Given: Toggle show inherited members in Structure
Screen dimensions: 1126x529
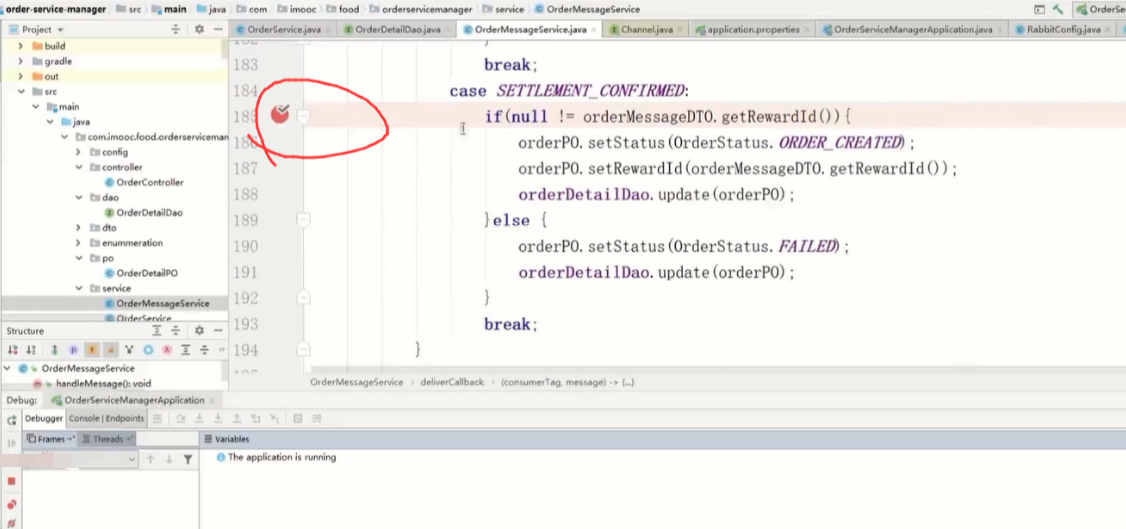Looking at the screenshot, I should [55, 350].
